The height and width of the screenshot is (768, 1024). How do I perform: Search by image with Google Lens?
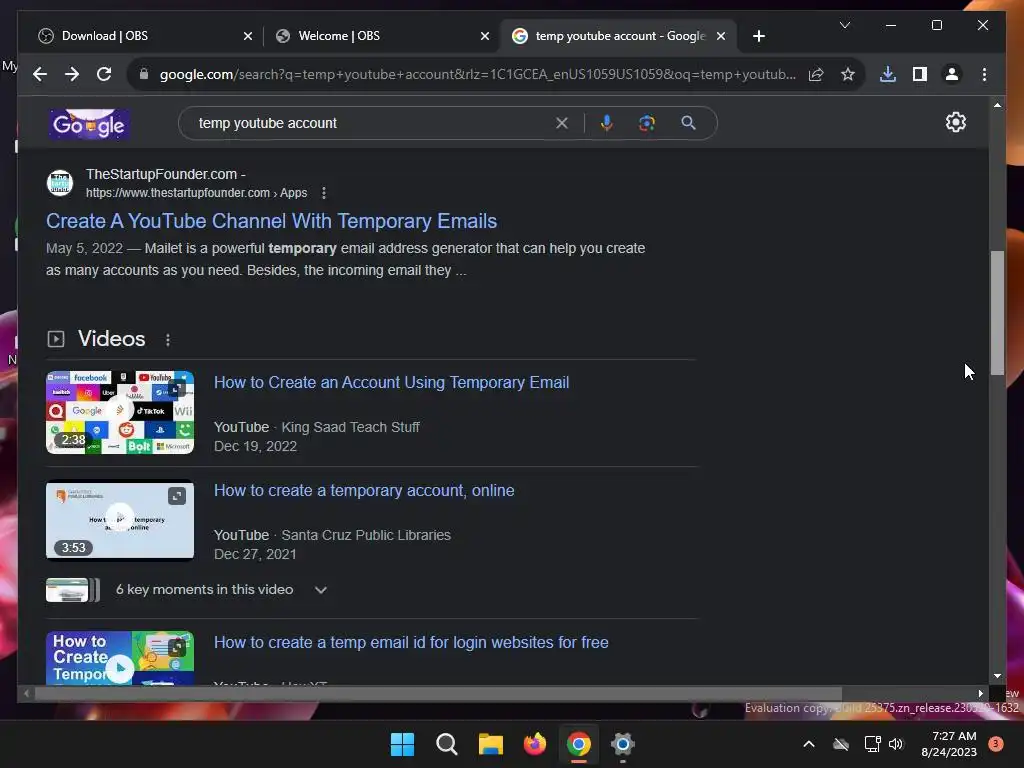[647, 123]
